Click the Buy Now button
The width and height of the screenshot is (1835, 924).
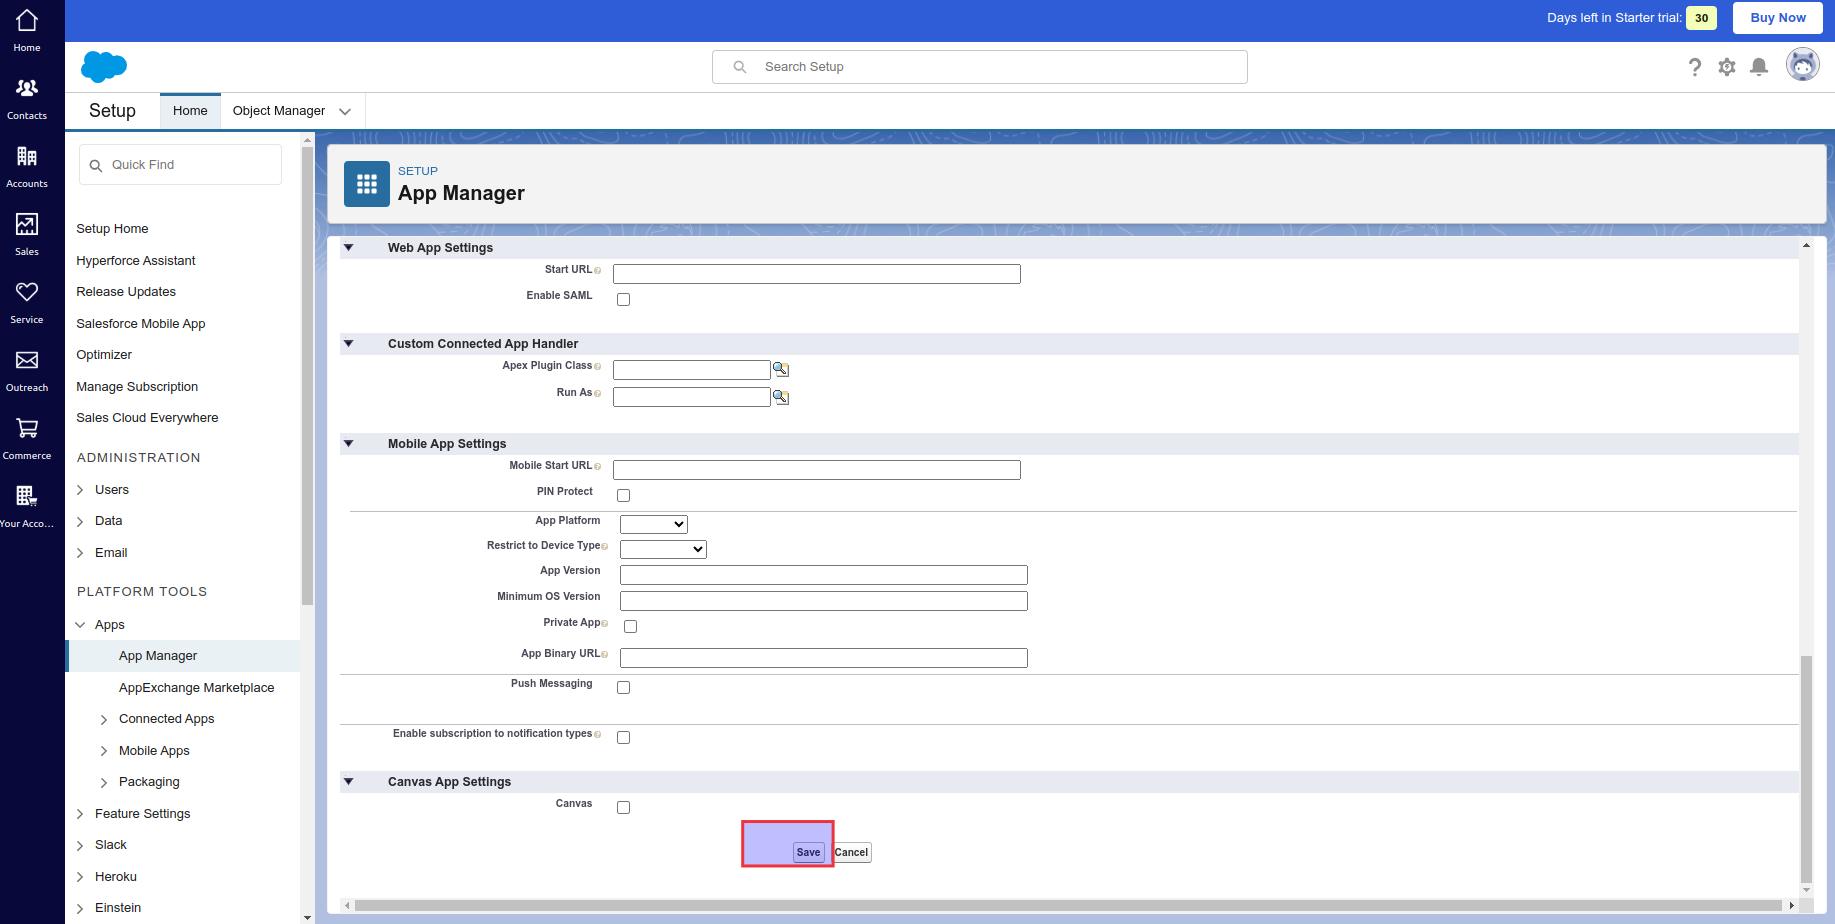coord(1778,18)
